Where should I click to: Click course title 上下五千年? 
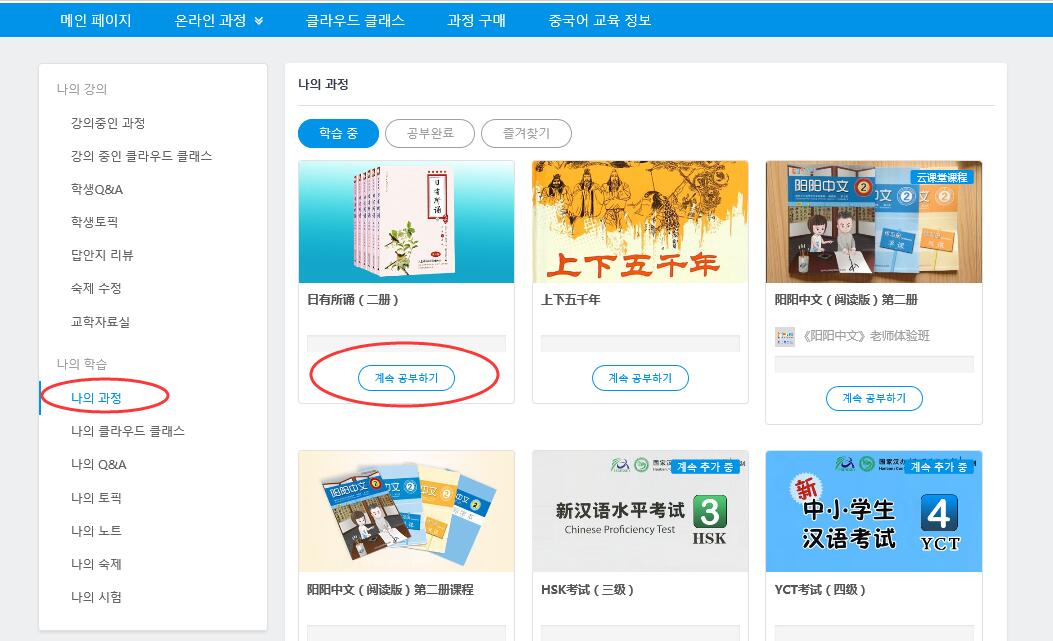tap(571, 300)
